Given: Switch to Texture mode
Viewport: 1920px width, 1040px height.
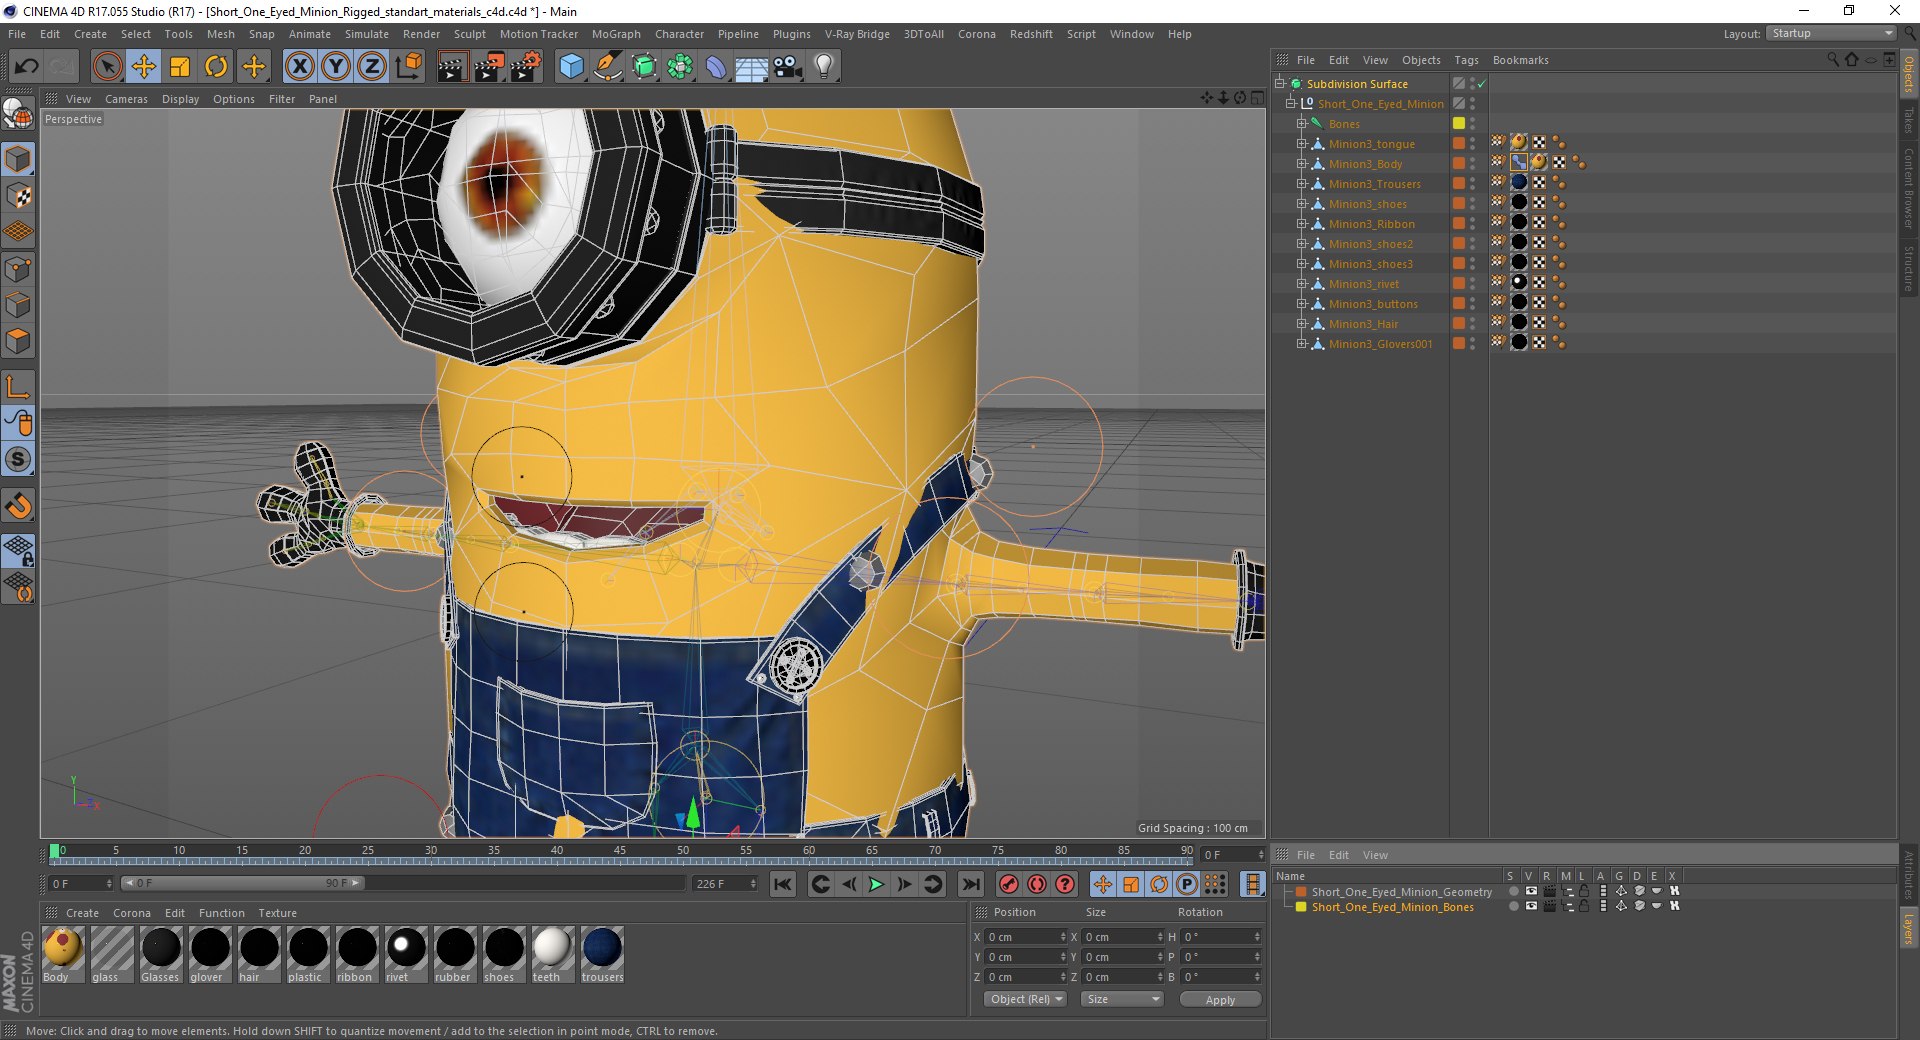Looking at the screenshot, I should click(18, 196).
